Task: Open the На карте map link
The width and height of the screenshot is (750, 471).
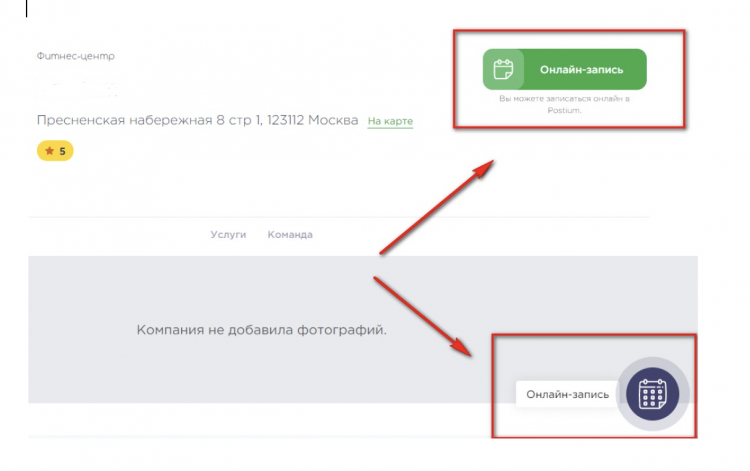Action: [x=390, y=122]
